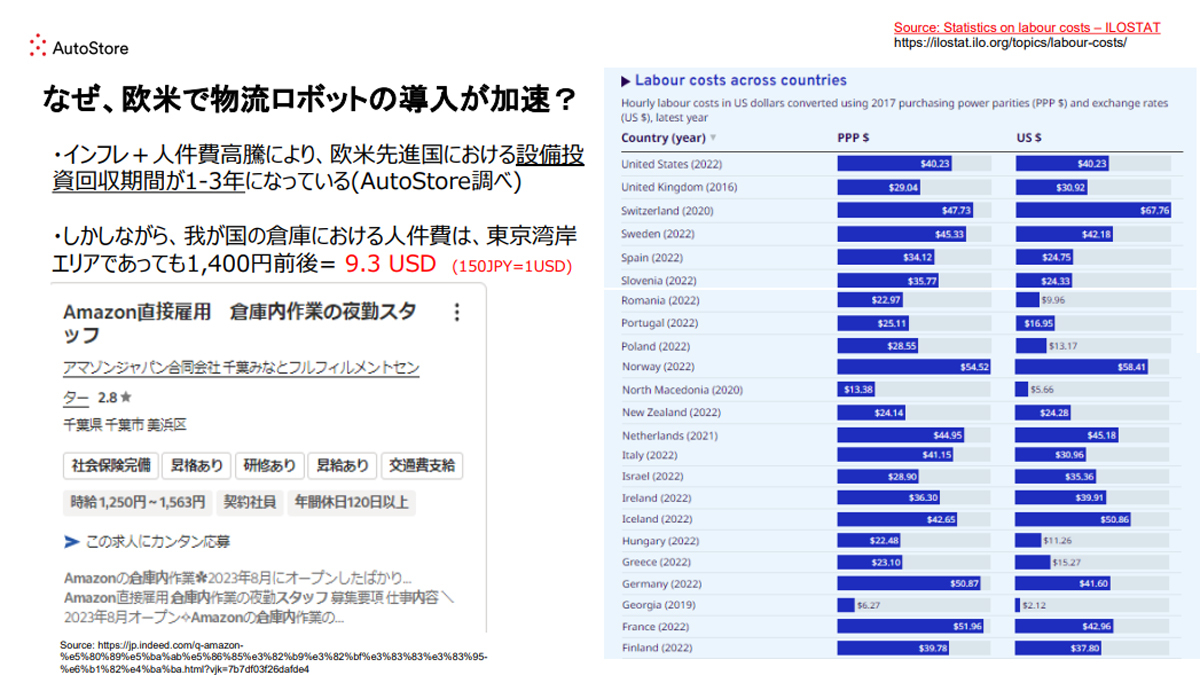Click the $67.76 Switzerland US$ bar
The height and width of the screenshot is (675, 1200).
coord(1095,210)
